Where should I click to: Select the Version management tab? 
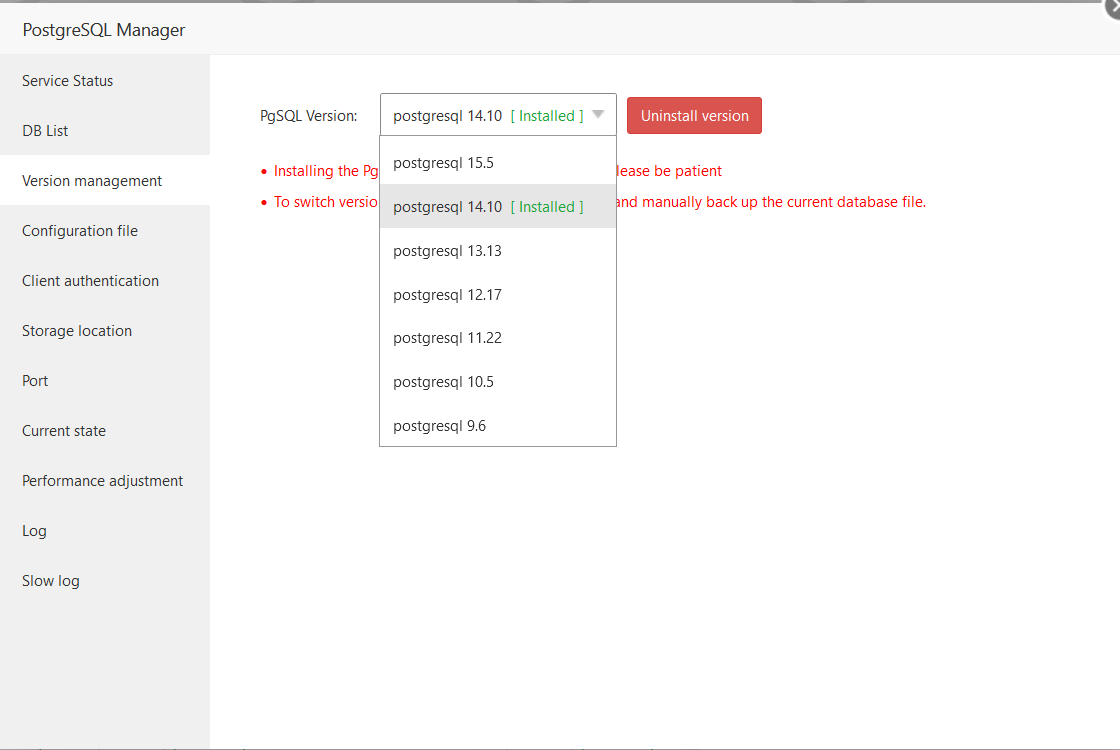(x=105, y=181)
